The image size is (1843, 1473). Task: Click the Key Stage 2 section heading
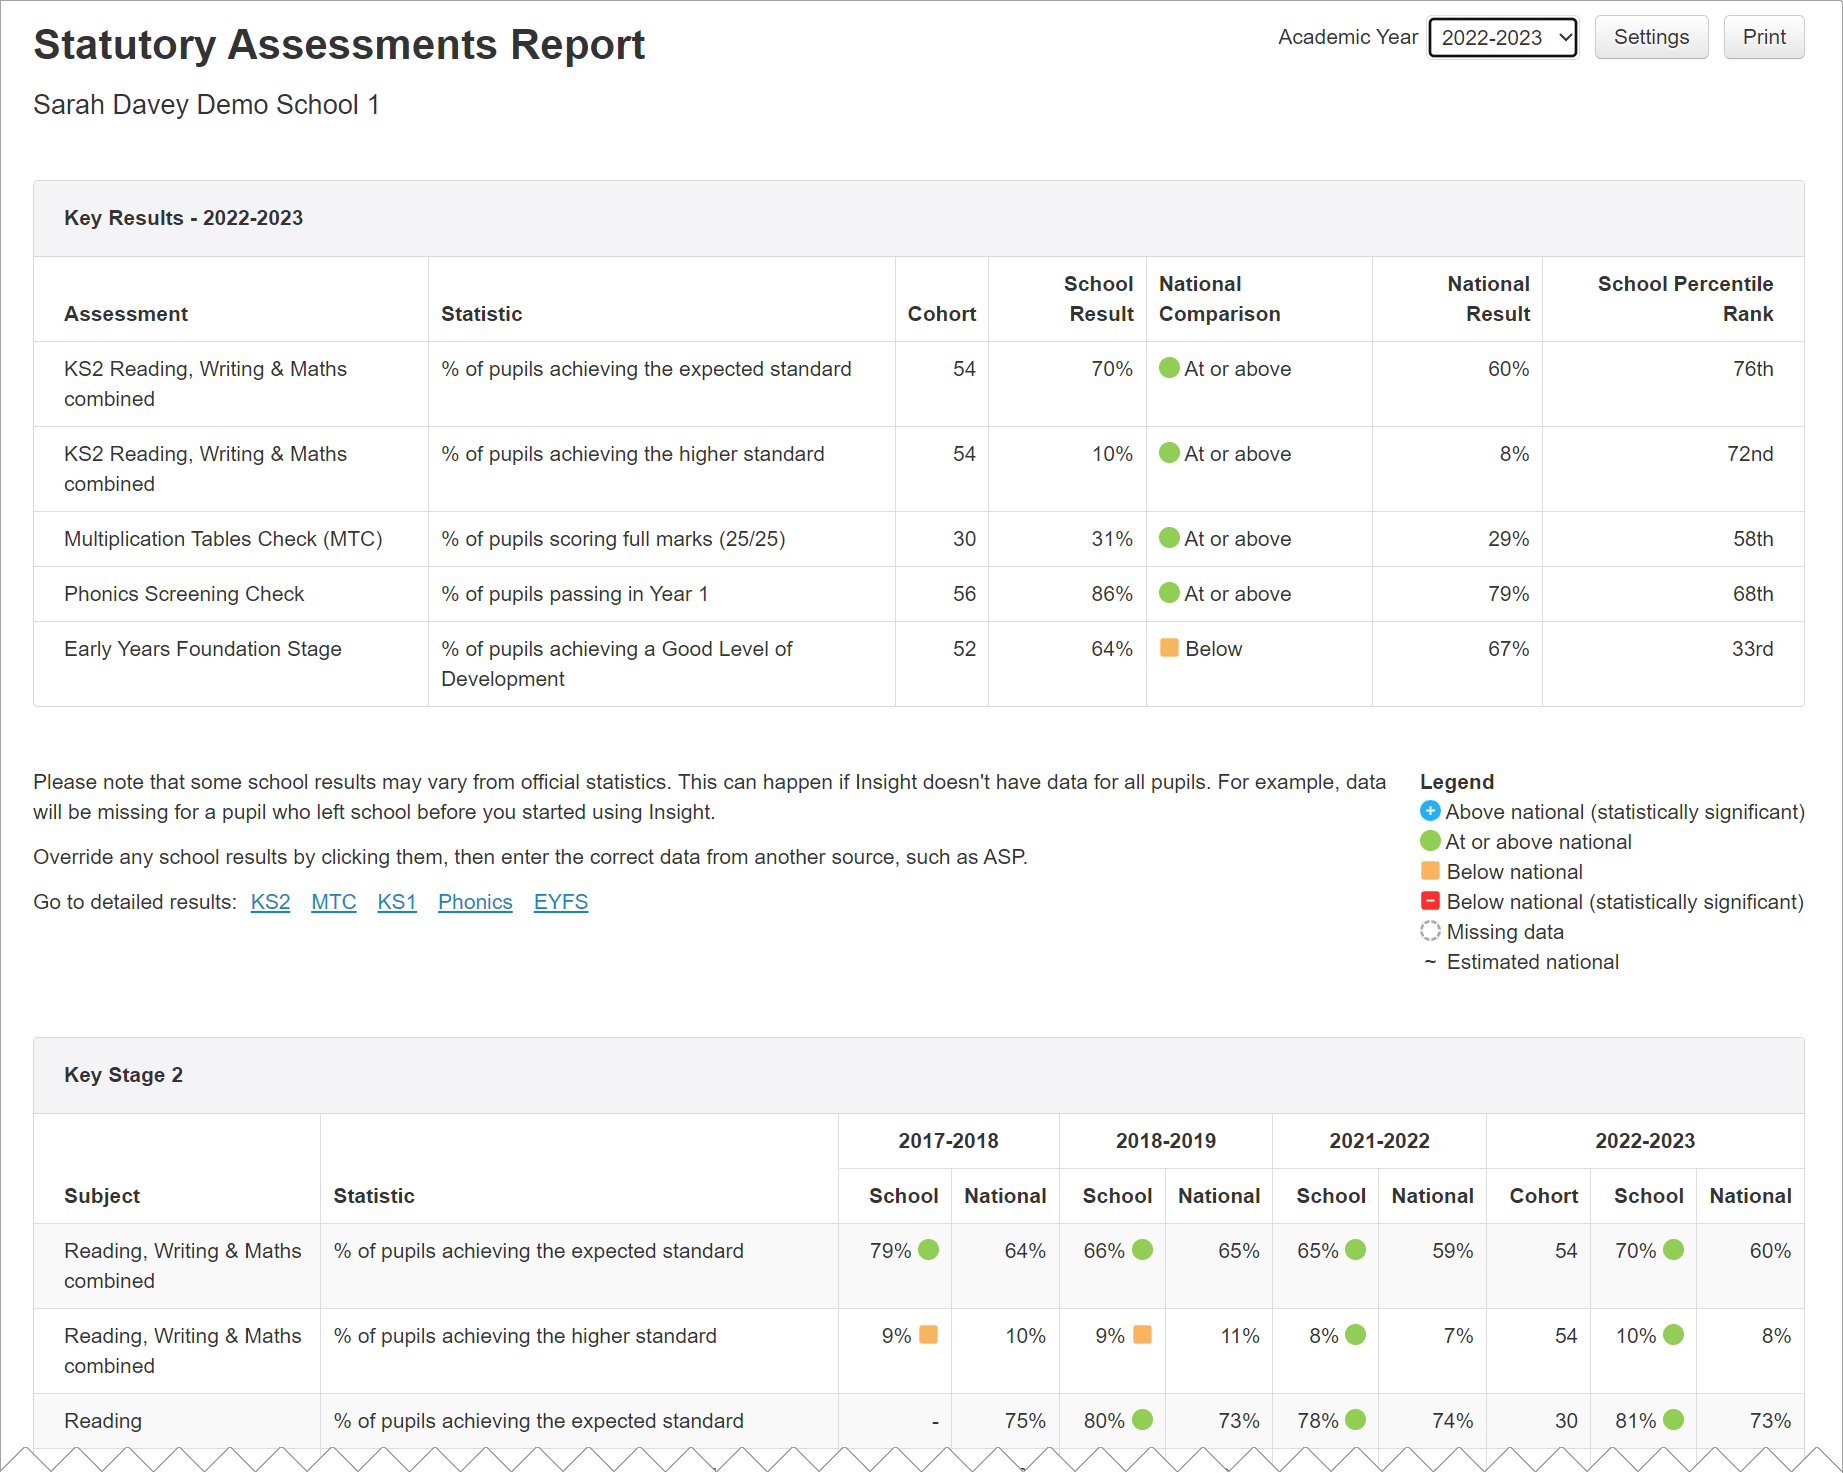click(x=123, y=1075)
